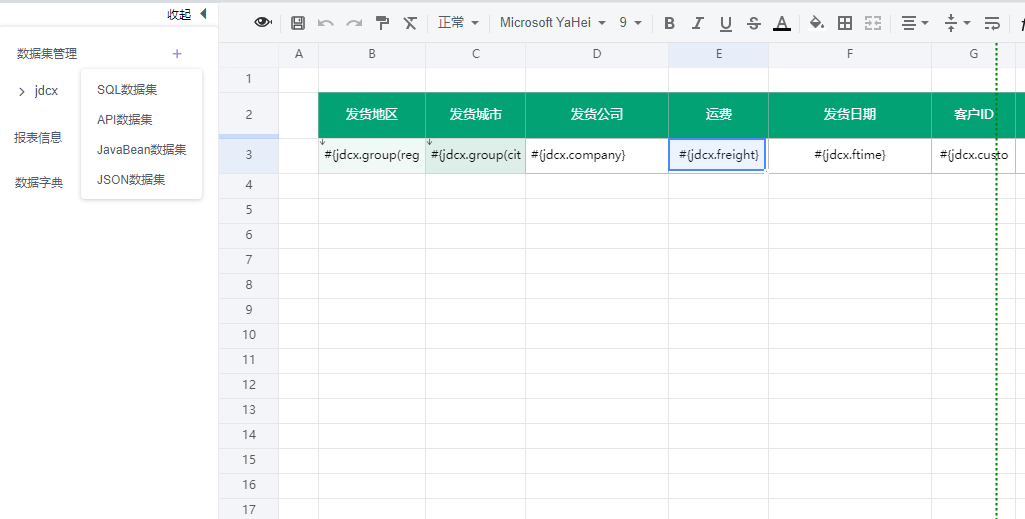
Task: Open the font size 9 dropdown
Action: click(630, 23)
